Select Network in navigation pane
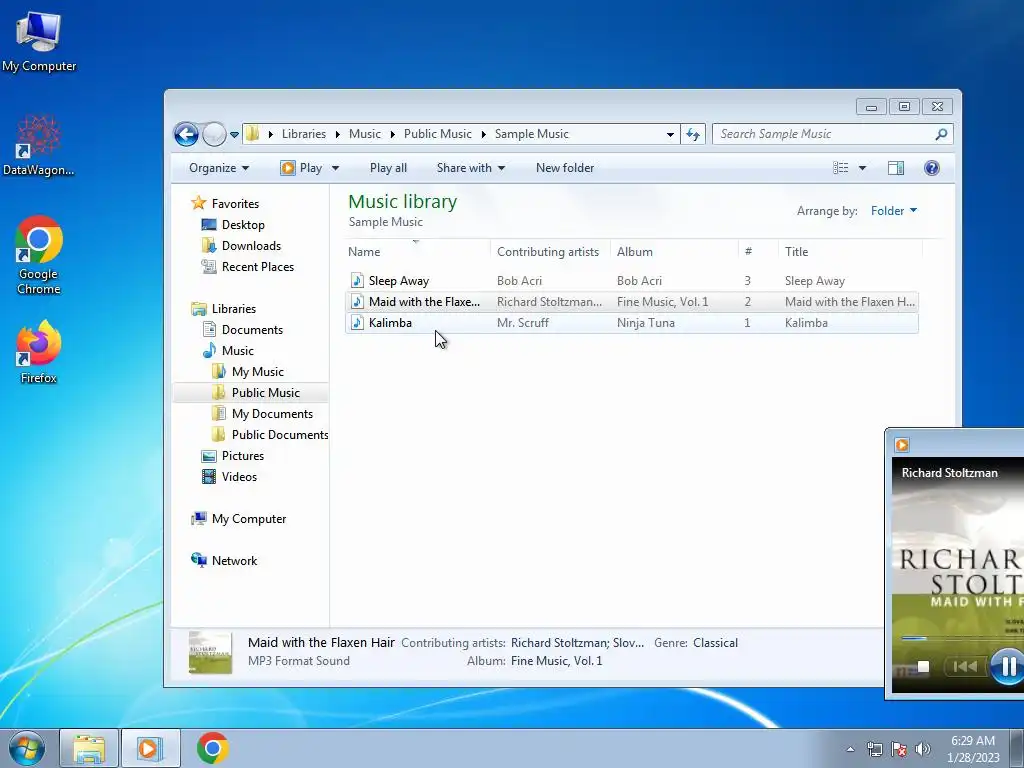The image size is (1024, 768). [234, 560]
